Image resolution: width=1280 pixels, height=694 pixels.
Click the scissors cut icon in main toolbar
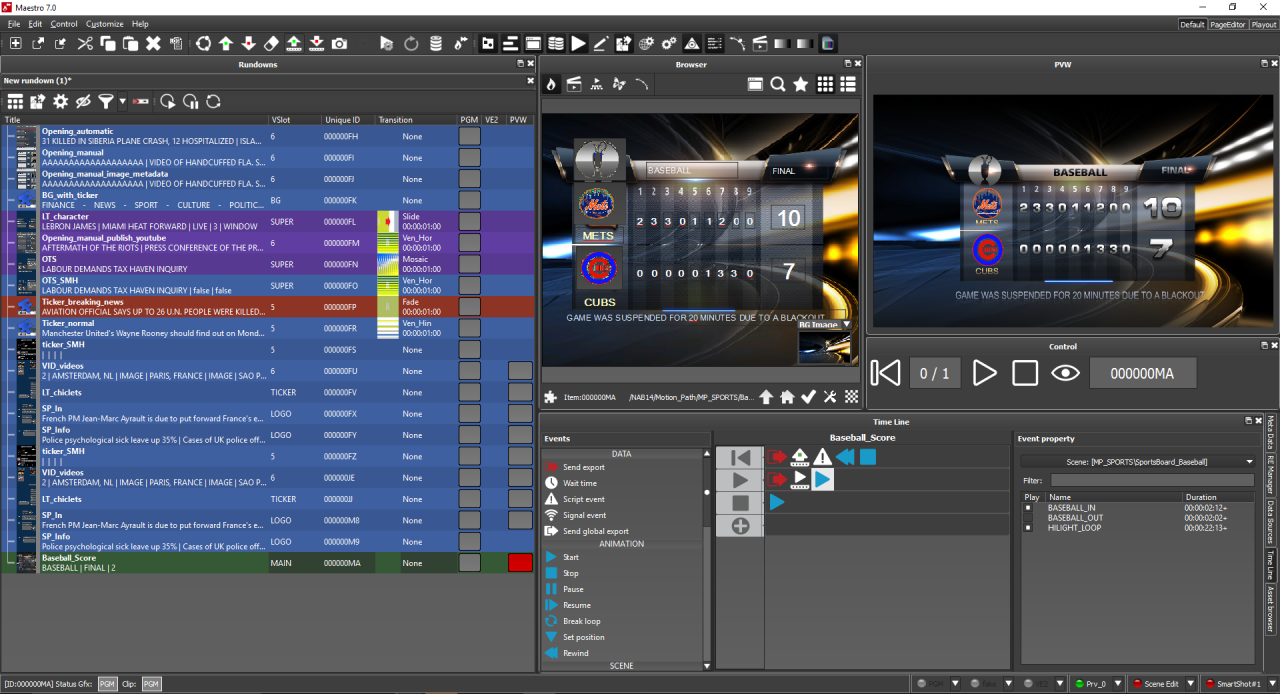[x=85, y=43]
